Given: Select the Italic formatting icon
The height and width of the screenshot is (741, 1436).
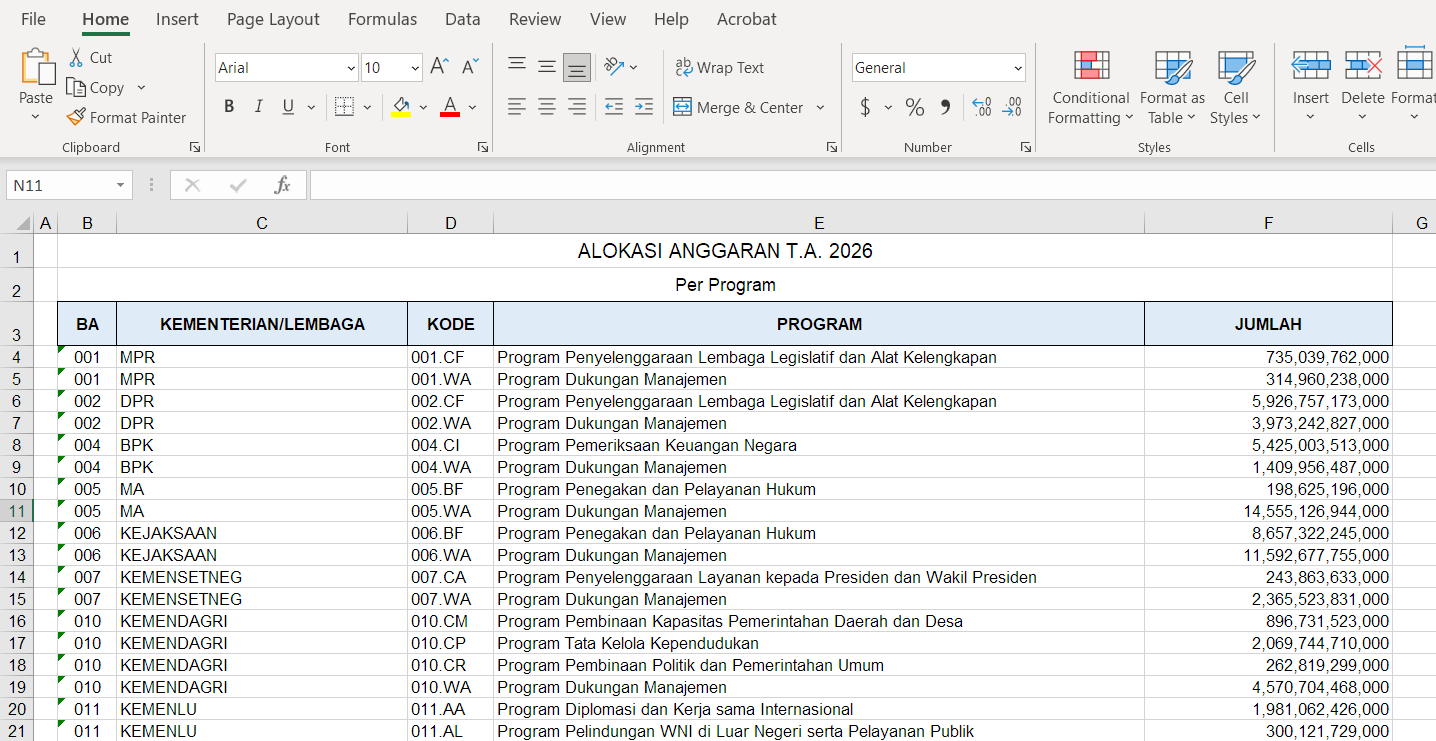Looking at the screenshot, I should (258, 106).
